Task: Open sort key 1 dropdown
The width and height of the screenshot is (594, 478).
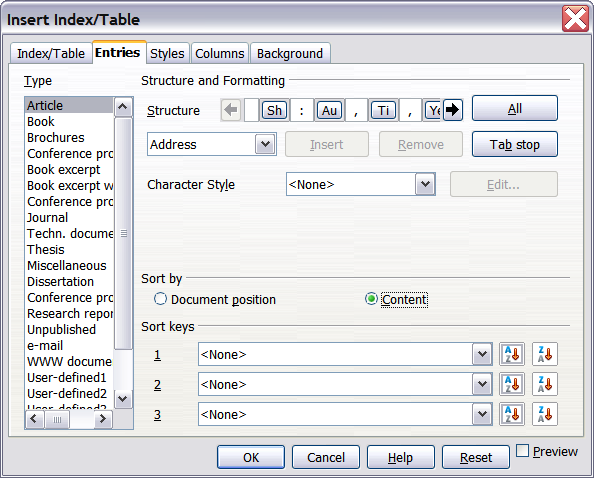Action: coord(482,354)
